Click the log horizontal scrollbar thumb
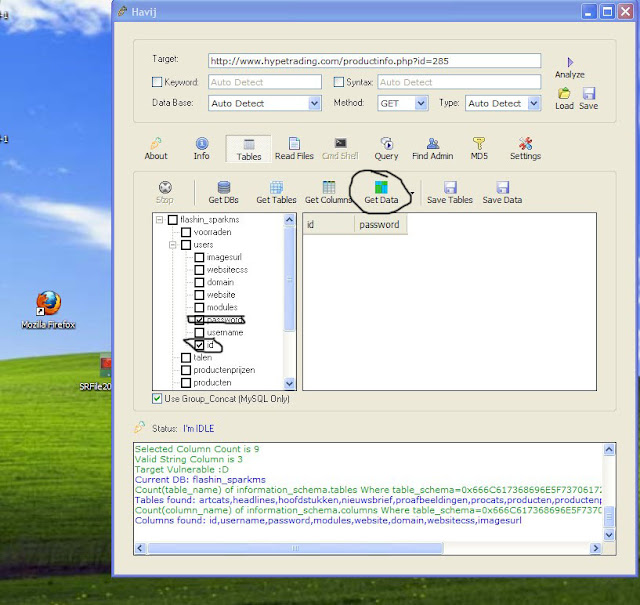The image size is (640, 605). tap(296, 548)
